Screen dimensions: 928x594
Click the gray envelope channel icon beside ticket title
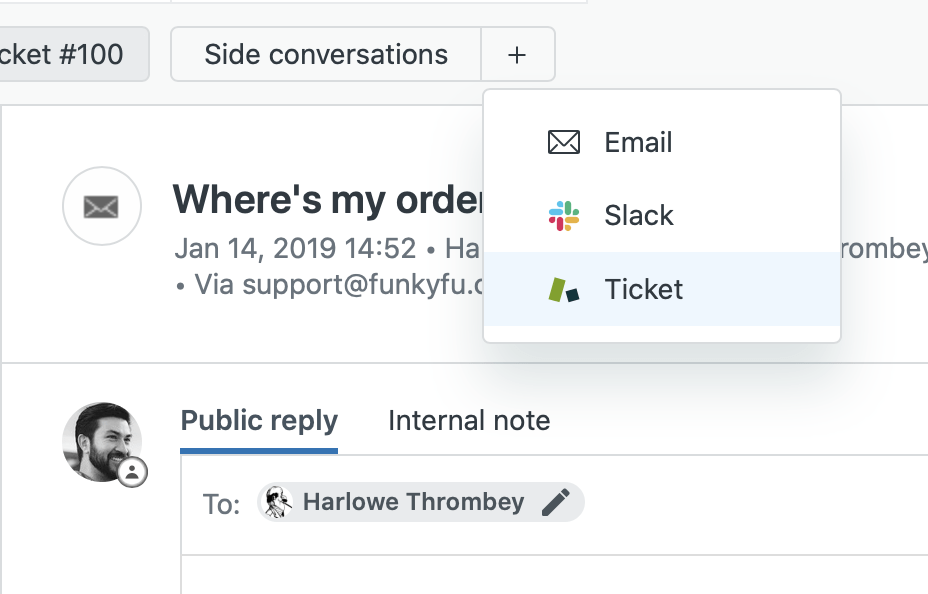pos(102,206)
